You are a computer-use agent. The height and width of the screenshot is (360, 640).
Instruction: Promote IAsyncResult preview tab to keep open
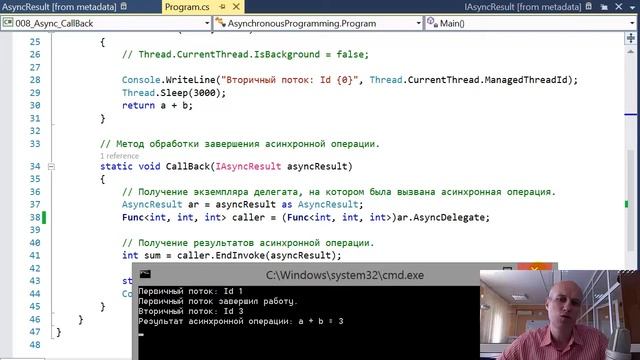pos(604,7)
